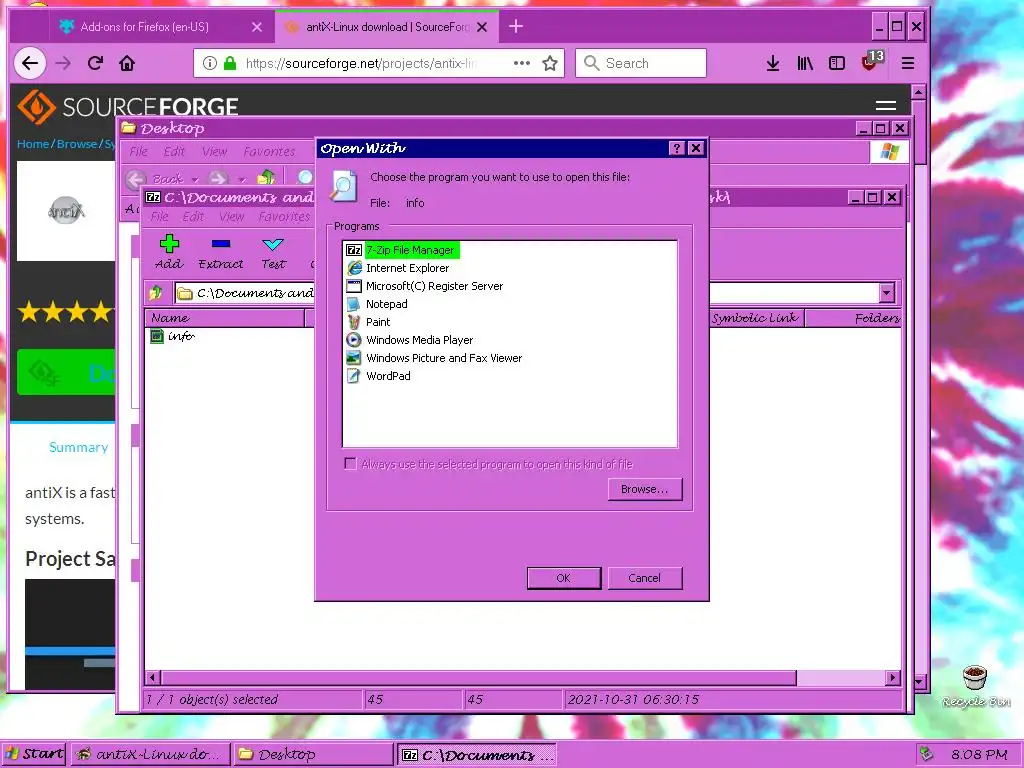Open the 7-Zip File menu

tap(159, 216)
